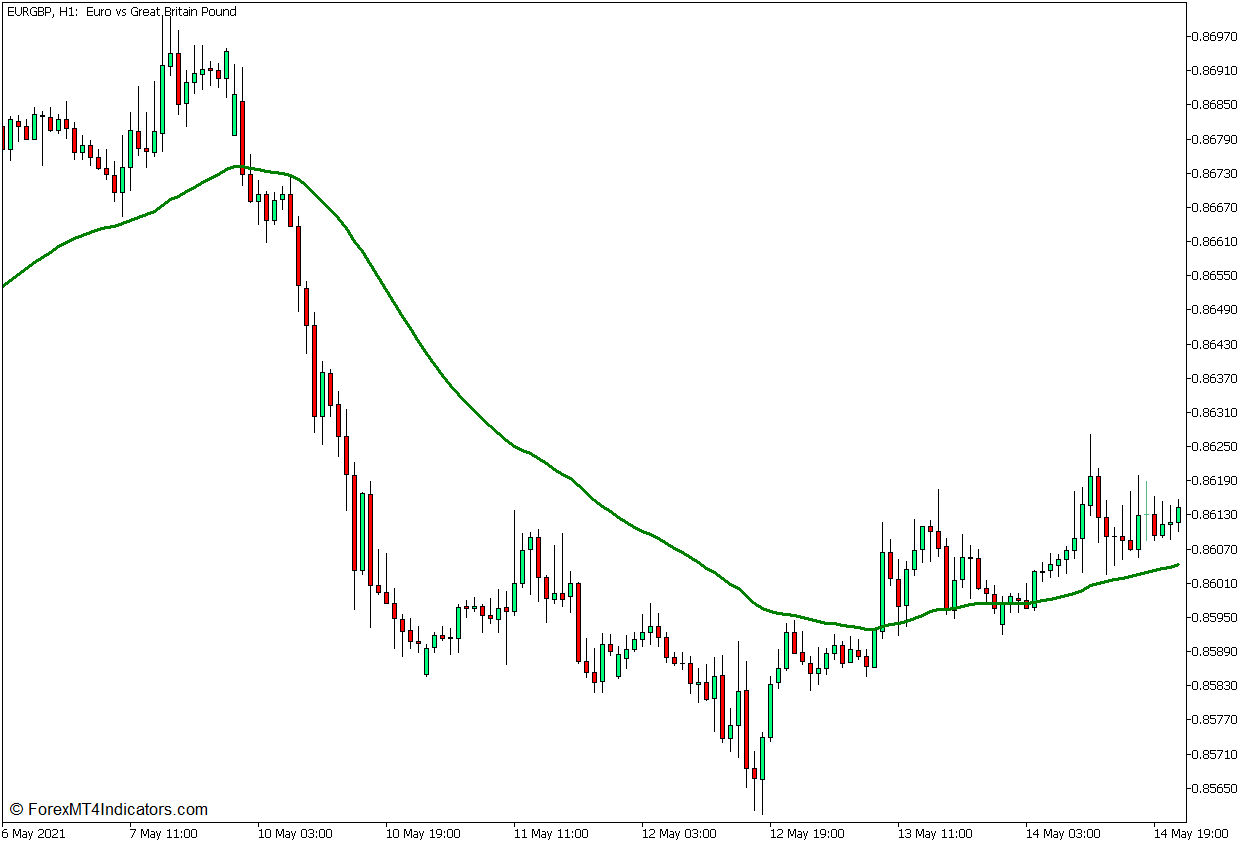Select the green moving average line's peak

240,166
